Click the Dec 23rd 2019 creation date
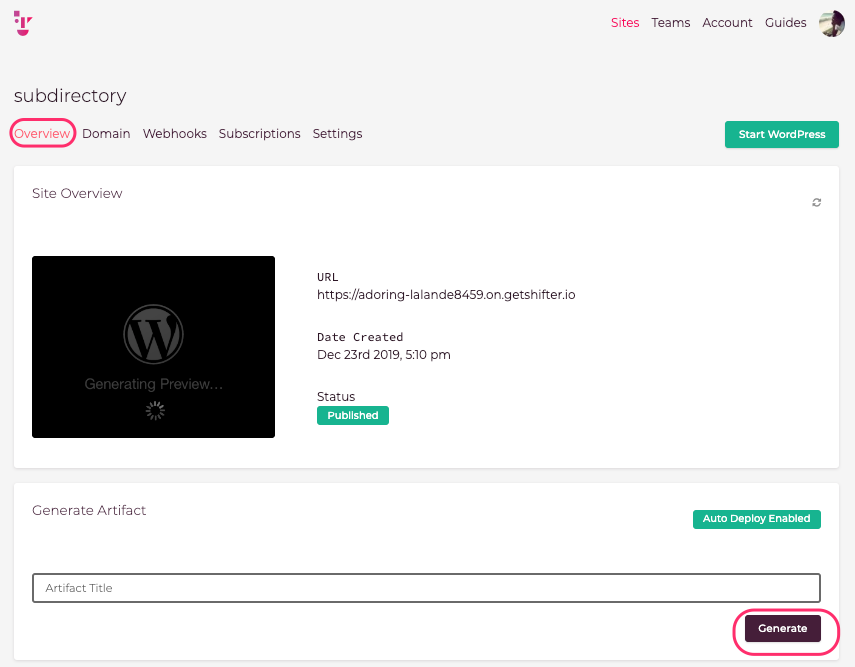 tap(384, 355)
